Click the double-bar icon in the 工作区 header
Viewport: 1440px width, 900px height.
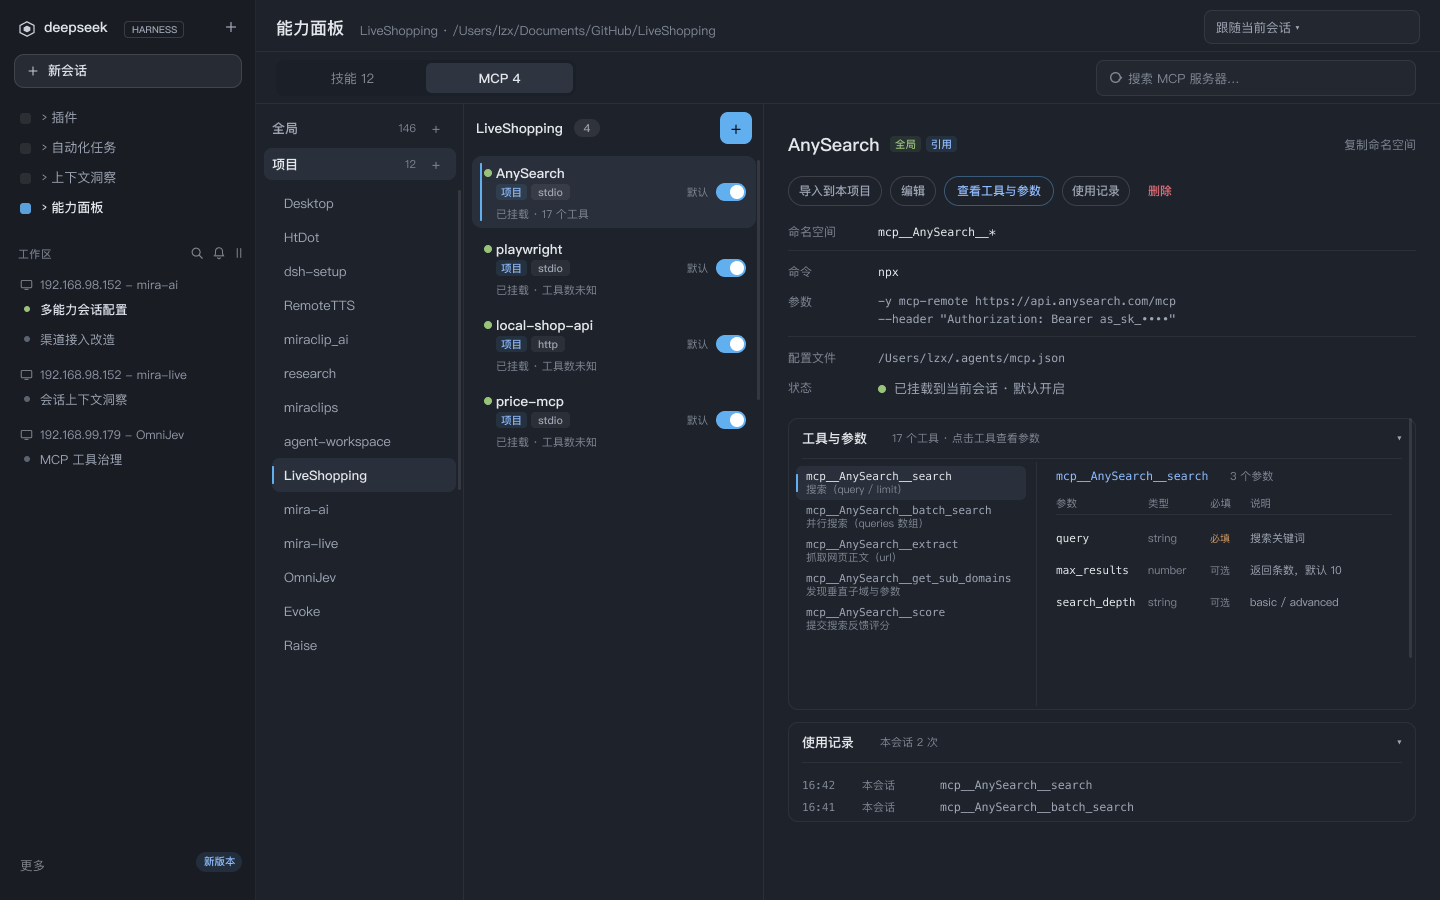tap(239, 253)
